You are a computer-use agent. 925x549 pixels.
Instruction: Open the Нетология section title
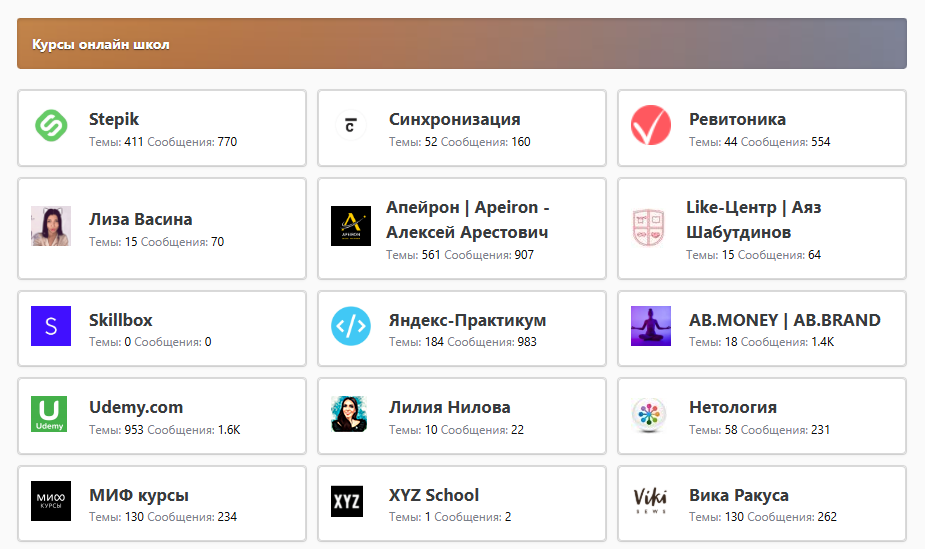click(733, 407)
